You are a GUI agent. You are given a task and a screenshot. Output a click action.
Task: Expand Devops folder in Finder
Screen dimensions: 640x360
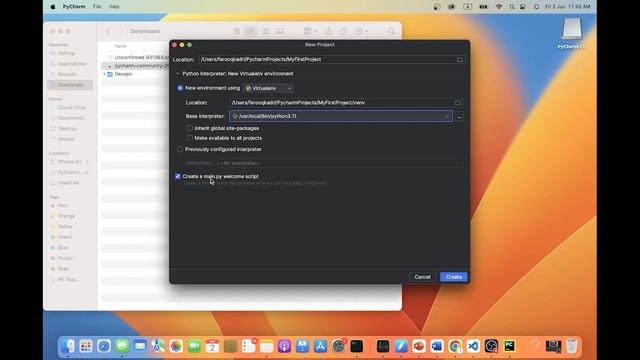click(x=104, y=74)
